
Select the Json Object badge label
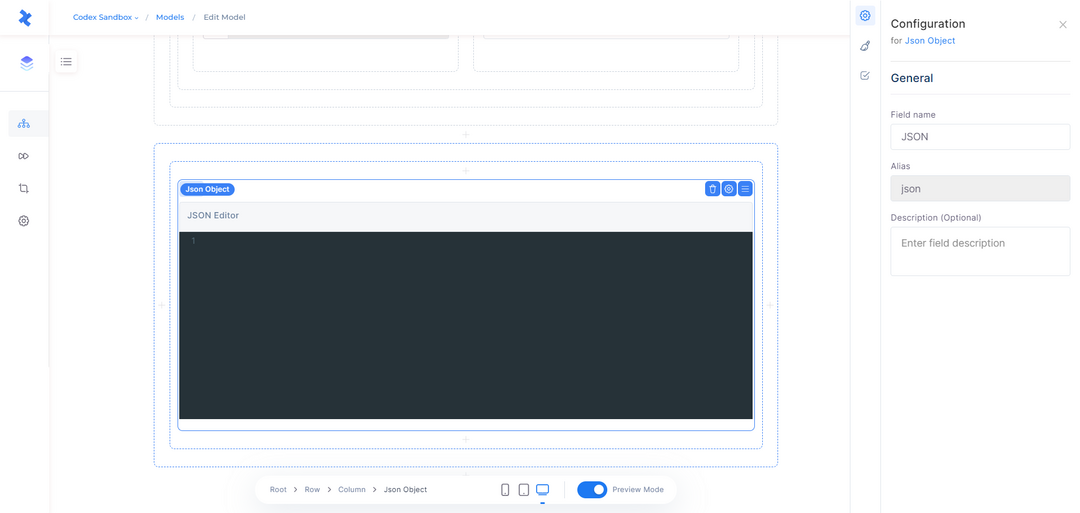[x=207, y=189]
